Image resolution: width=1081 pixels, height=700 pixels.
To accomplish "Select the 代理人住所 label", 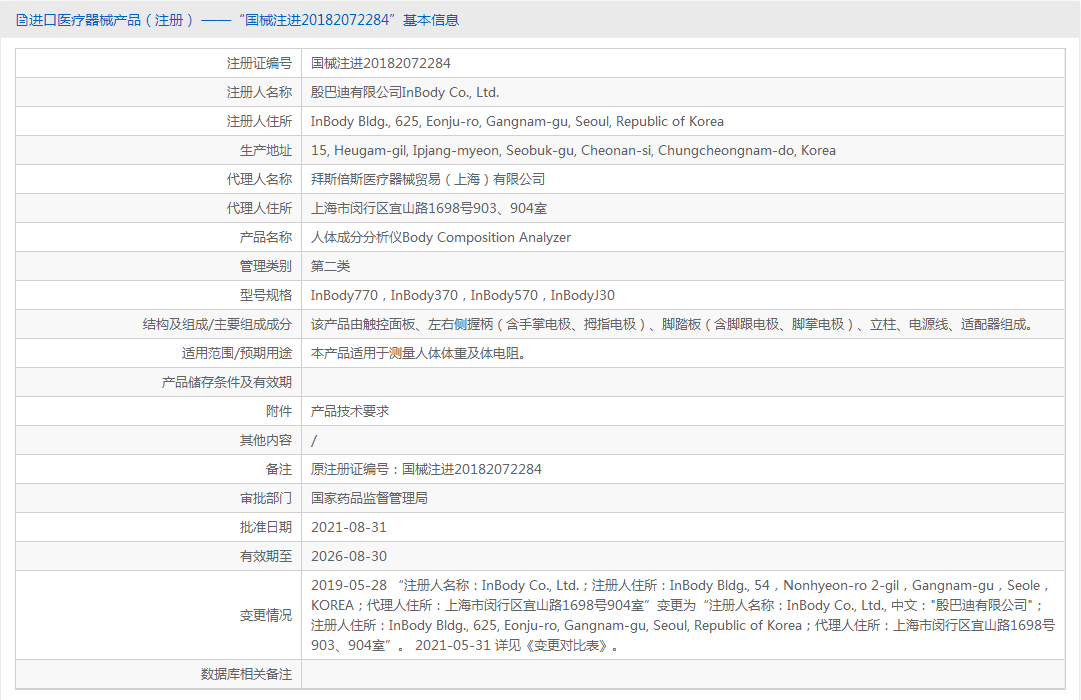I will point(259,208).
